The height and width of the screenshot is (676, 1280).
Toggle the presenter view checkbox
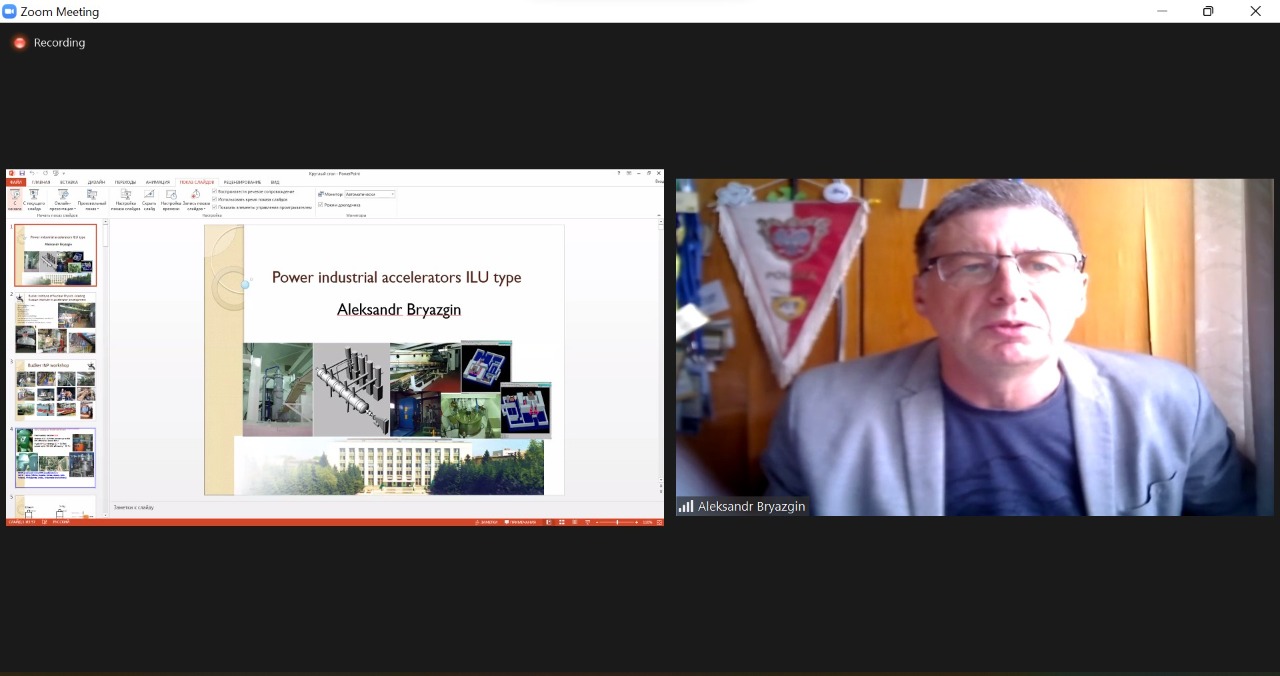tap(321, 204)
